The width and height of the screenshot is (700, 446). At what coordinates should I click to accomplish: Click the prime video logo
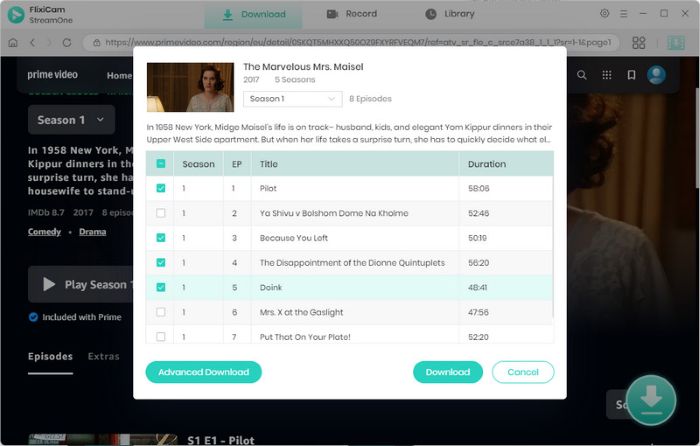click(x=52, y=75)
